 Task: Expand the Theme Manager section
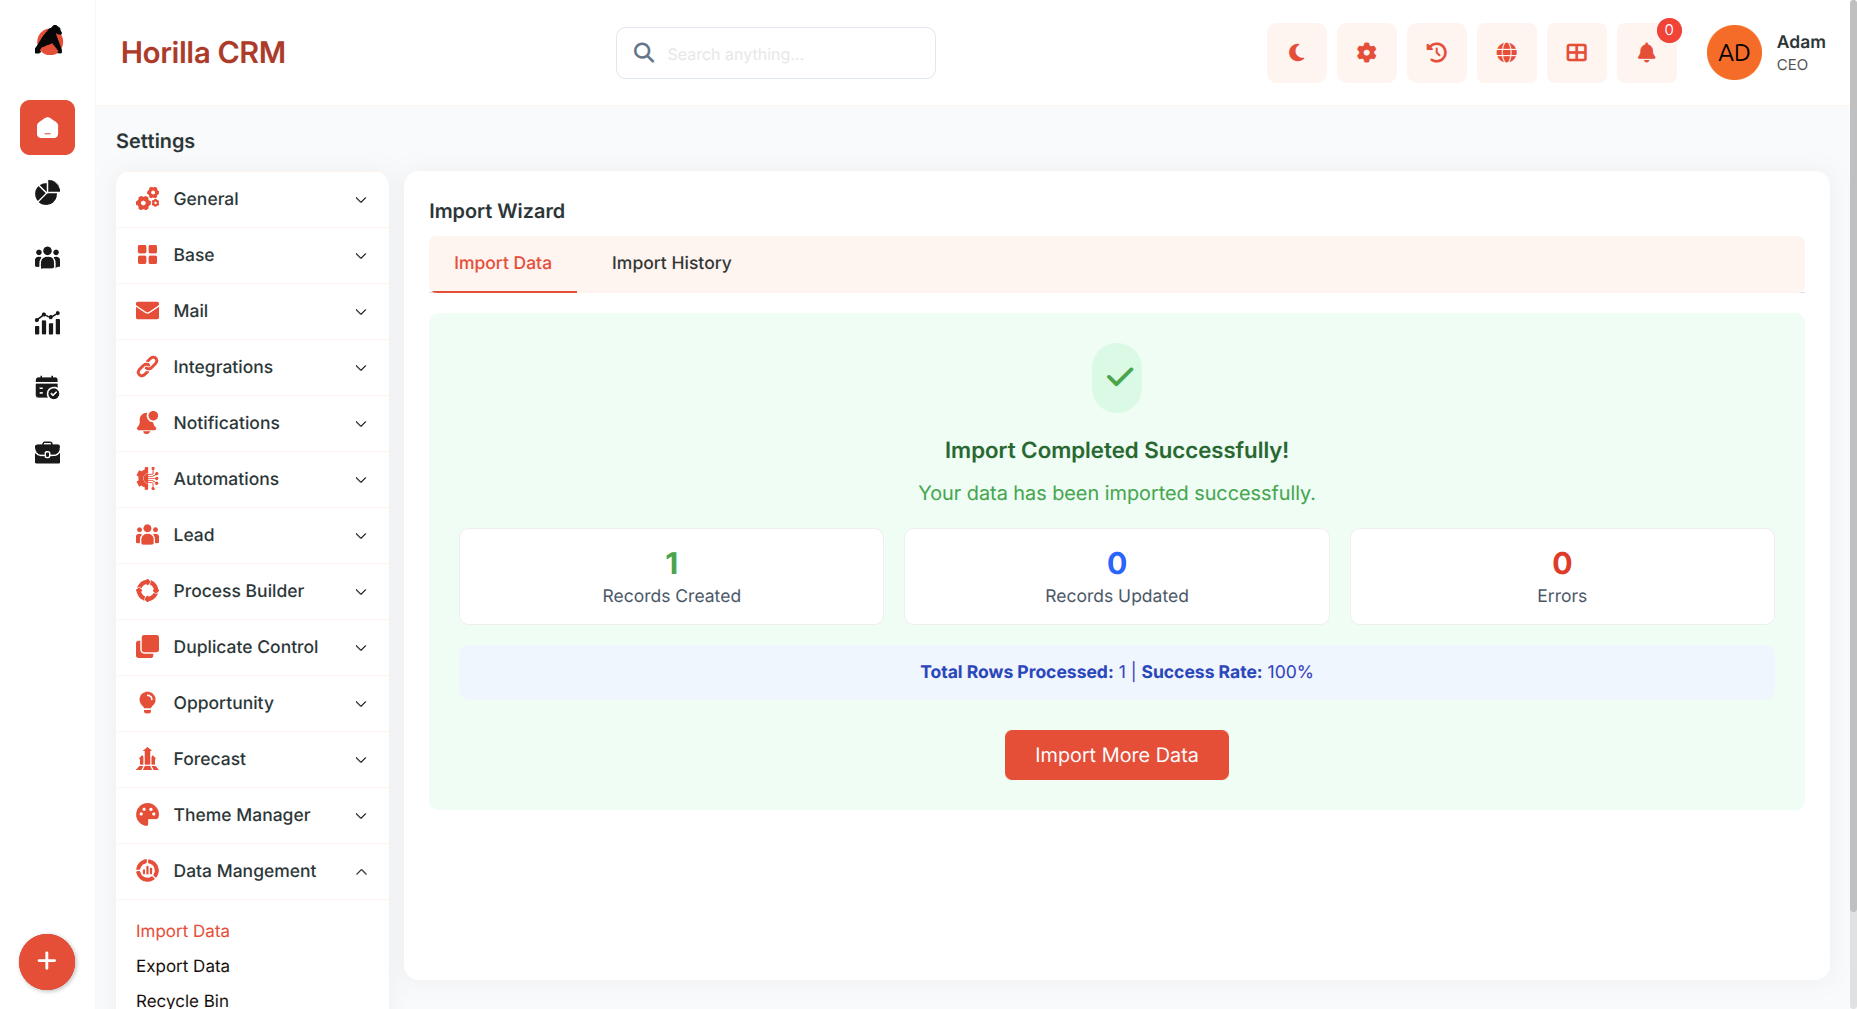(x=252, y=815)
